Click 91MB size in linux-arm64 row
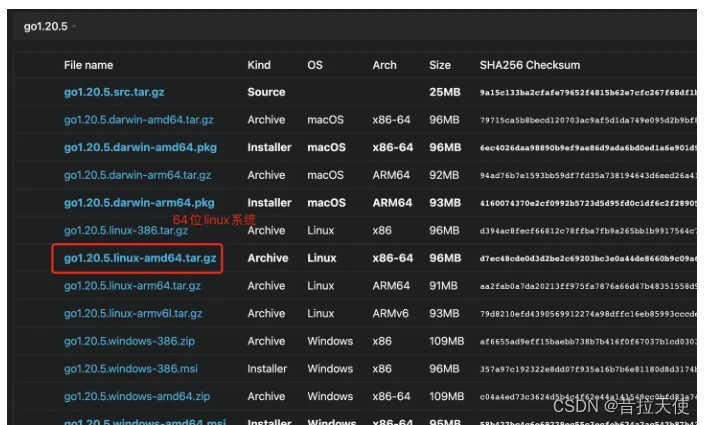The image size is (706, 425). click(x=443, y=286)
